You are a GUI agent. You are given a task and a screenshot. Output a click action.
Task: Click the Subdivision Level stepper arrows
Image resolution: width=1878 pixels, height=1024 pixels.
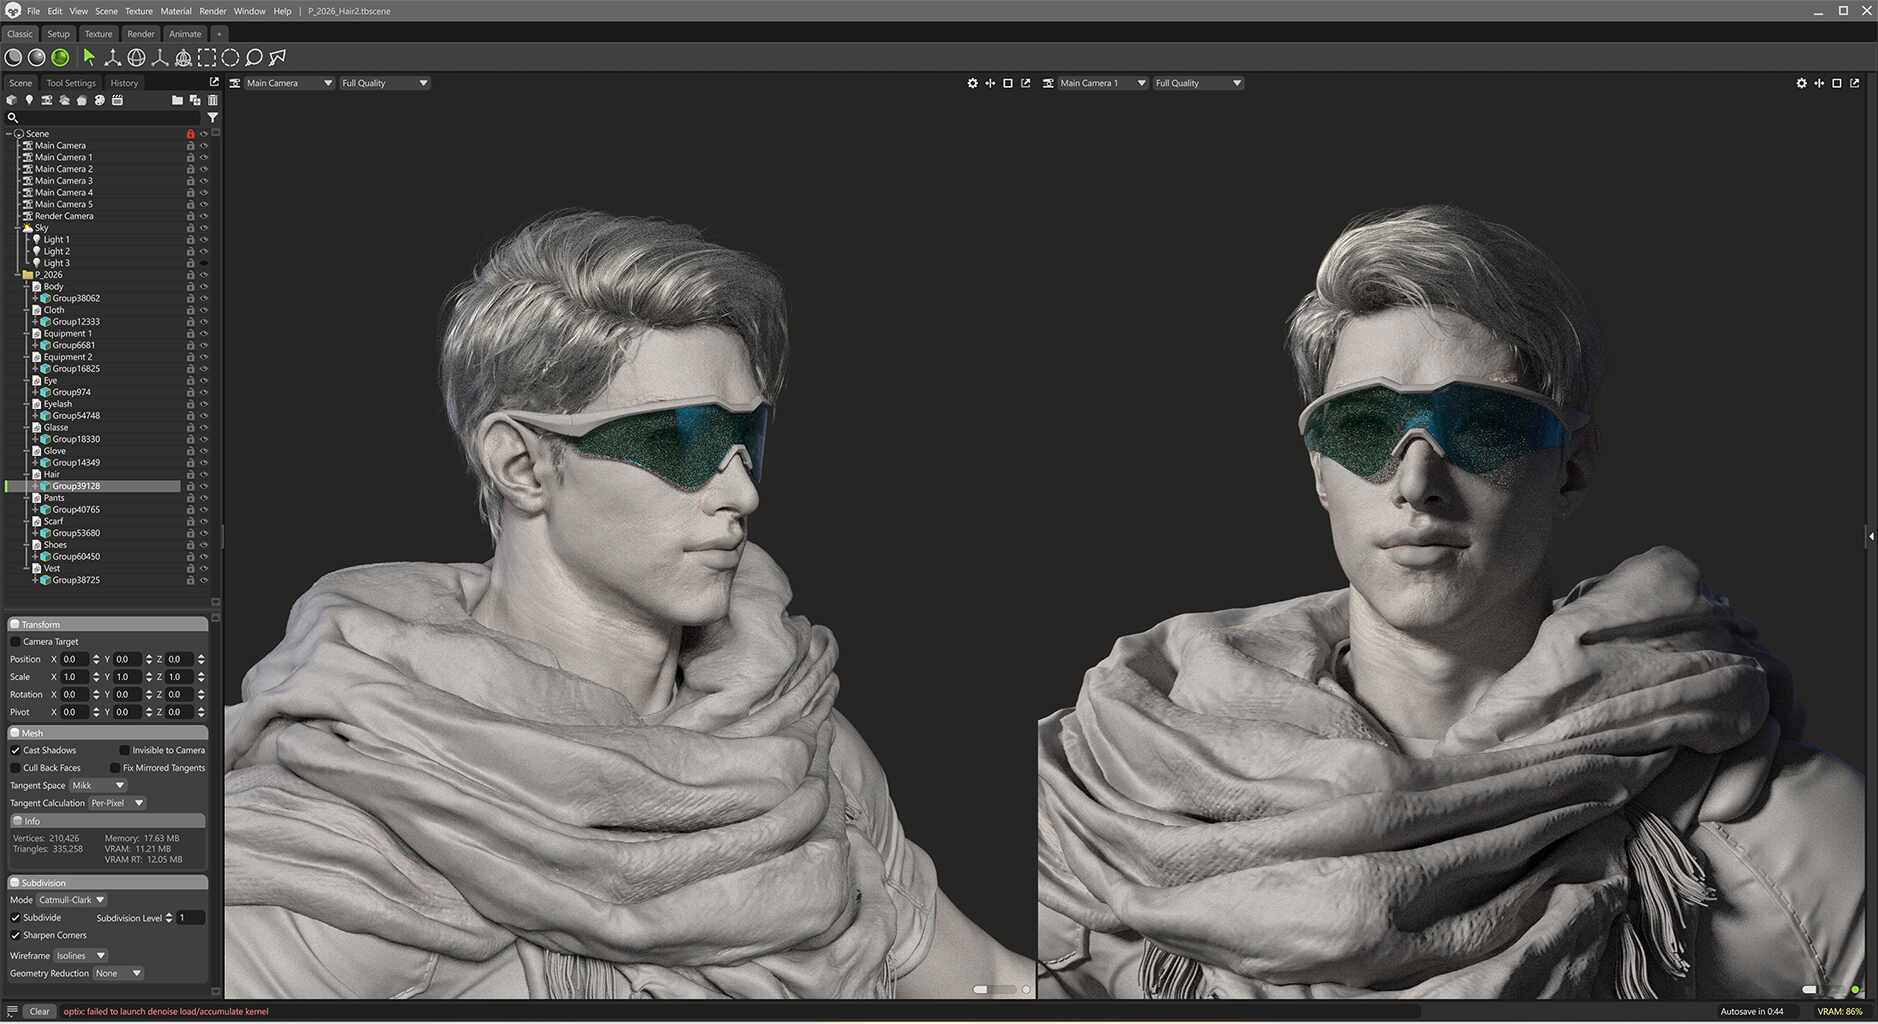tap(169, 918)
